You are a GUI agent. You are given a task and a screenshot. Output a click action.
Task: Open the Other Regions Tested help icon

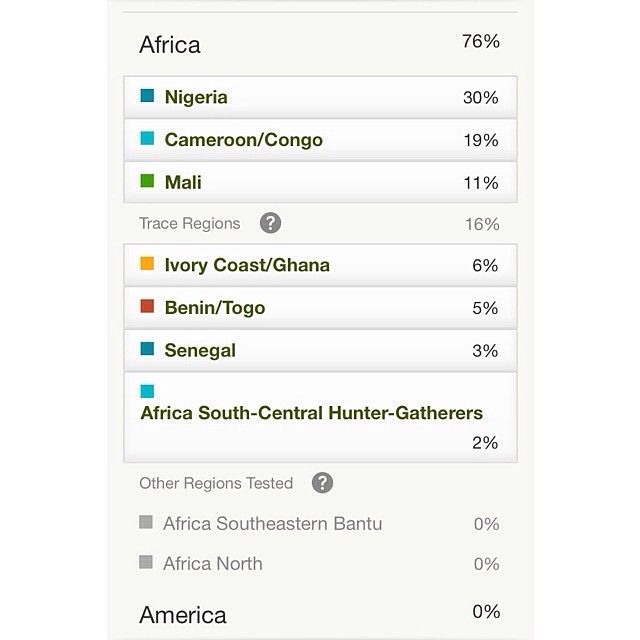pyautogui.click(x=322, y=482)
